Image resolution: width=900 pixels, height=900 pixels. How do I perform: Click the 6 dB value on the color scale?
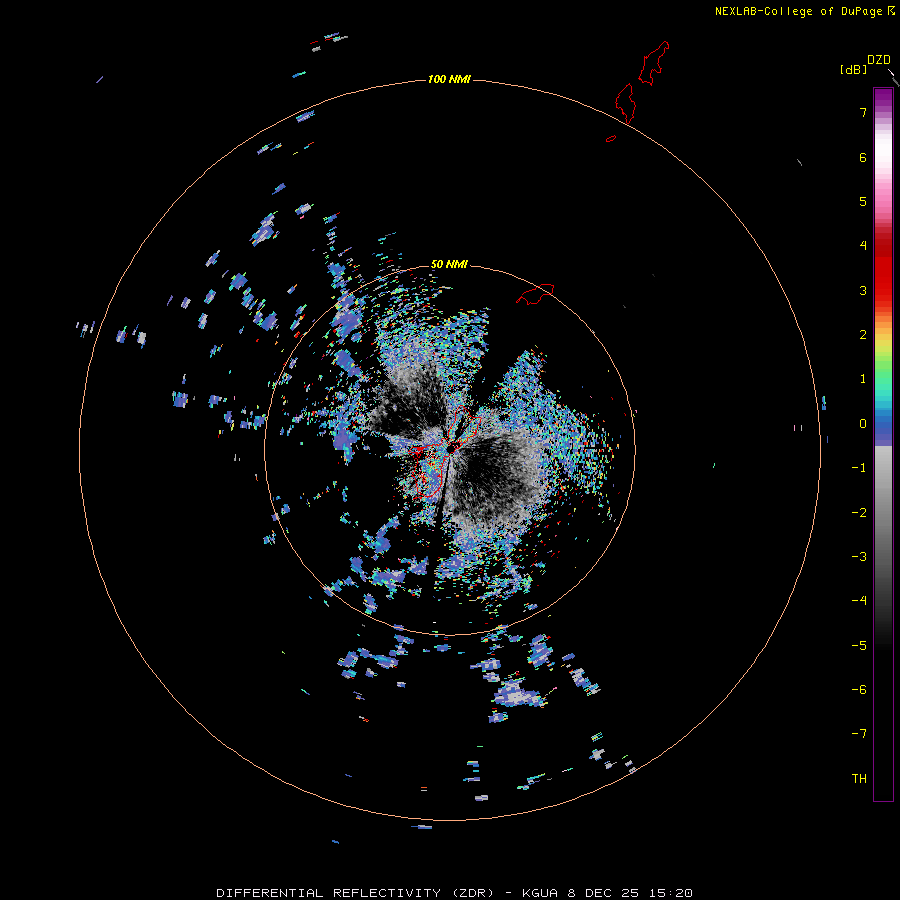coord(863,157)
